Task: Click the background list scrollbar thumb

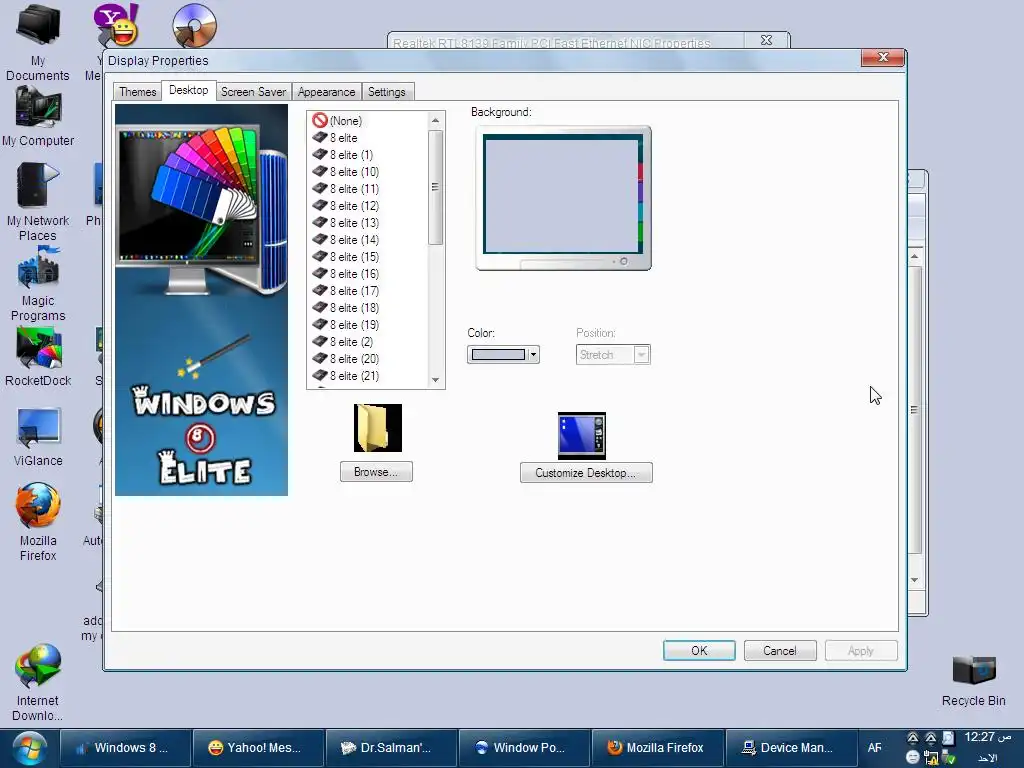Action: click(x=436, y=187)
